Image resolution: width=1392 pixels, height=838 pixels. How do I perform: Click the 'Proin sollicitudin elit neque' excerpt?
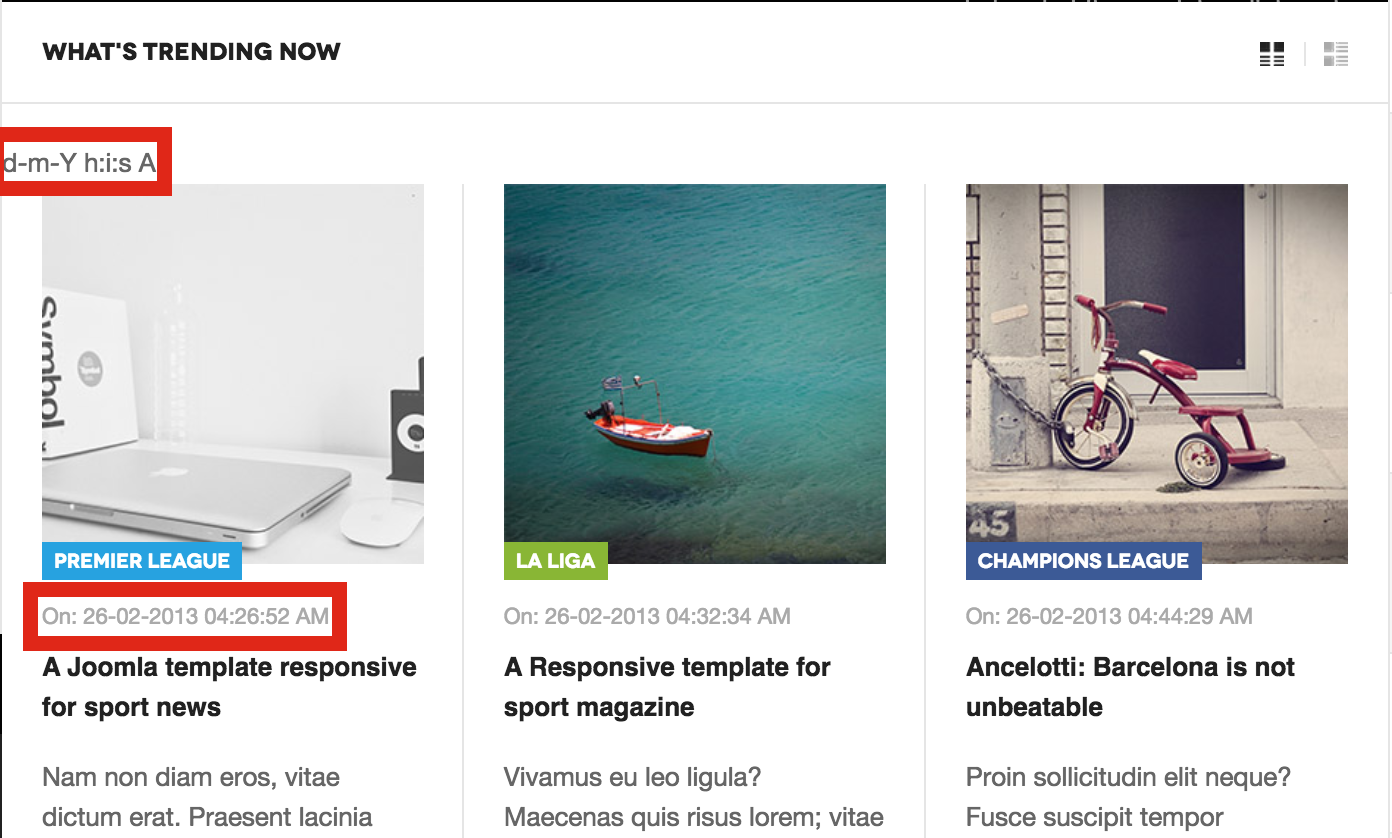click(x=1129, y=797)
